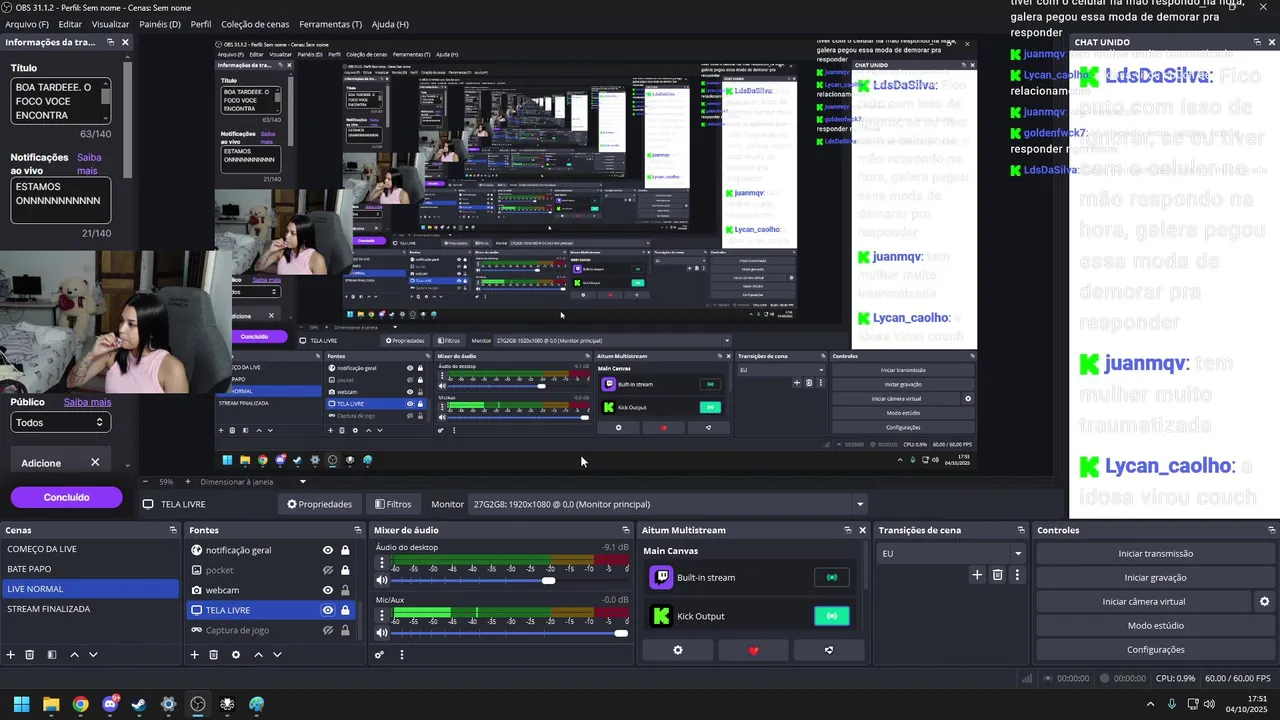1280x720 pixels.
Task: Click Iniciar câmera virtual button
Action: coord(1143,602)
